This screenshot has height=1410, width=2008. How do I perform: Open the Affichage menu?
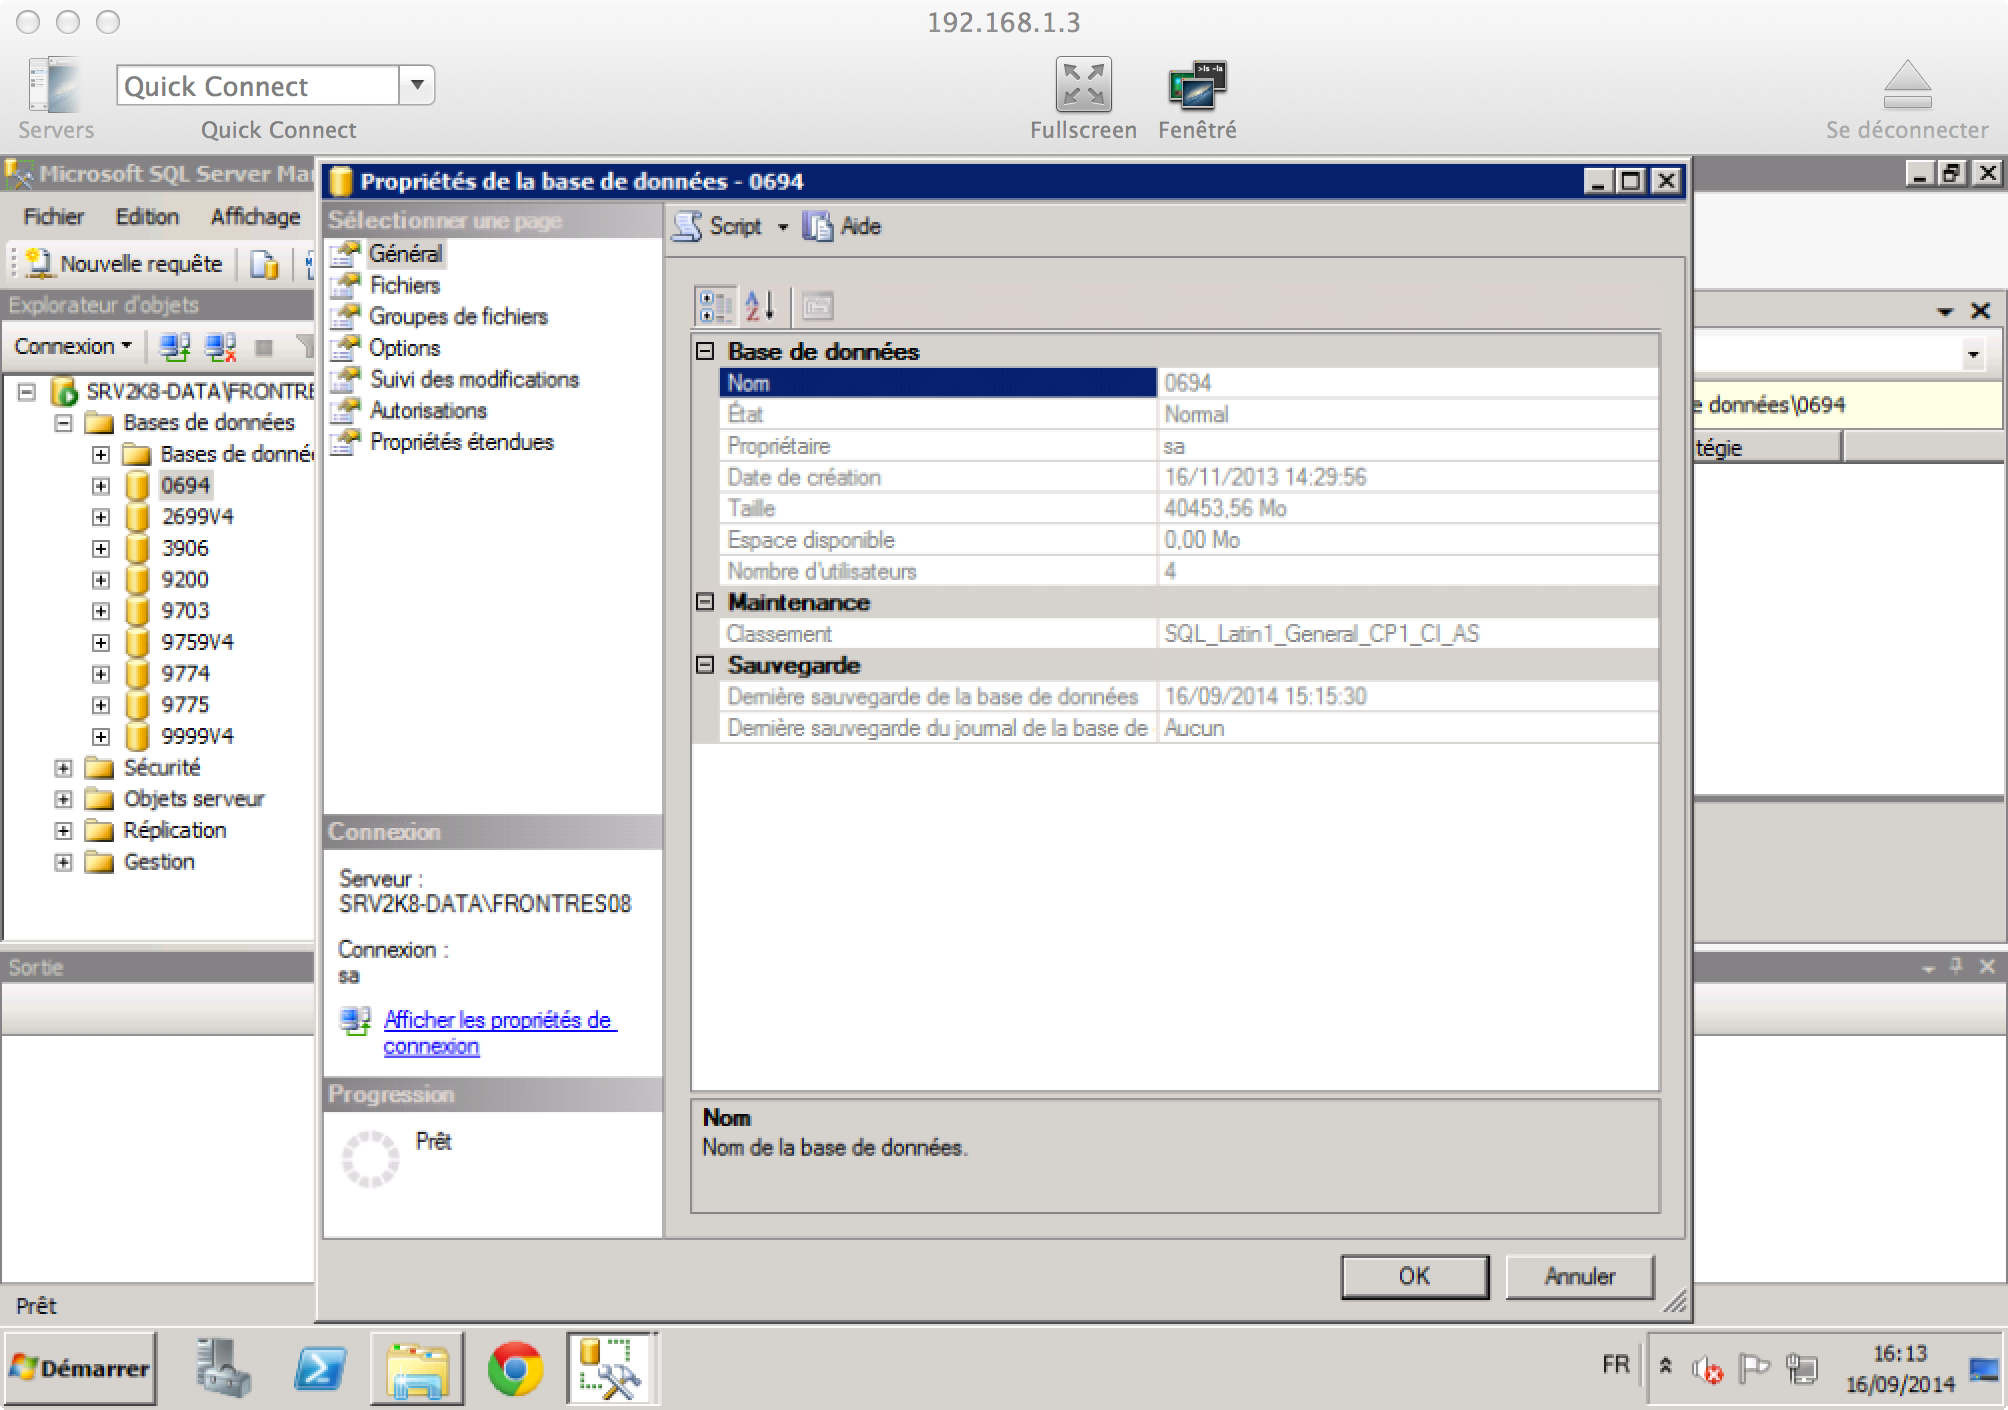[x=255, y=217]
